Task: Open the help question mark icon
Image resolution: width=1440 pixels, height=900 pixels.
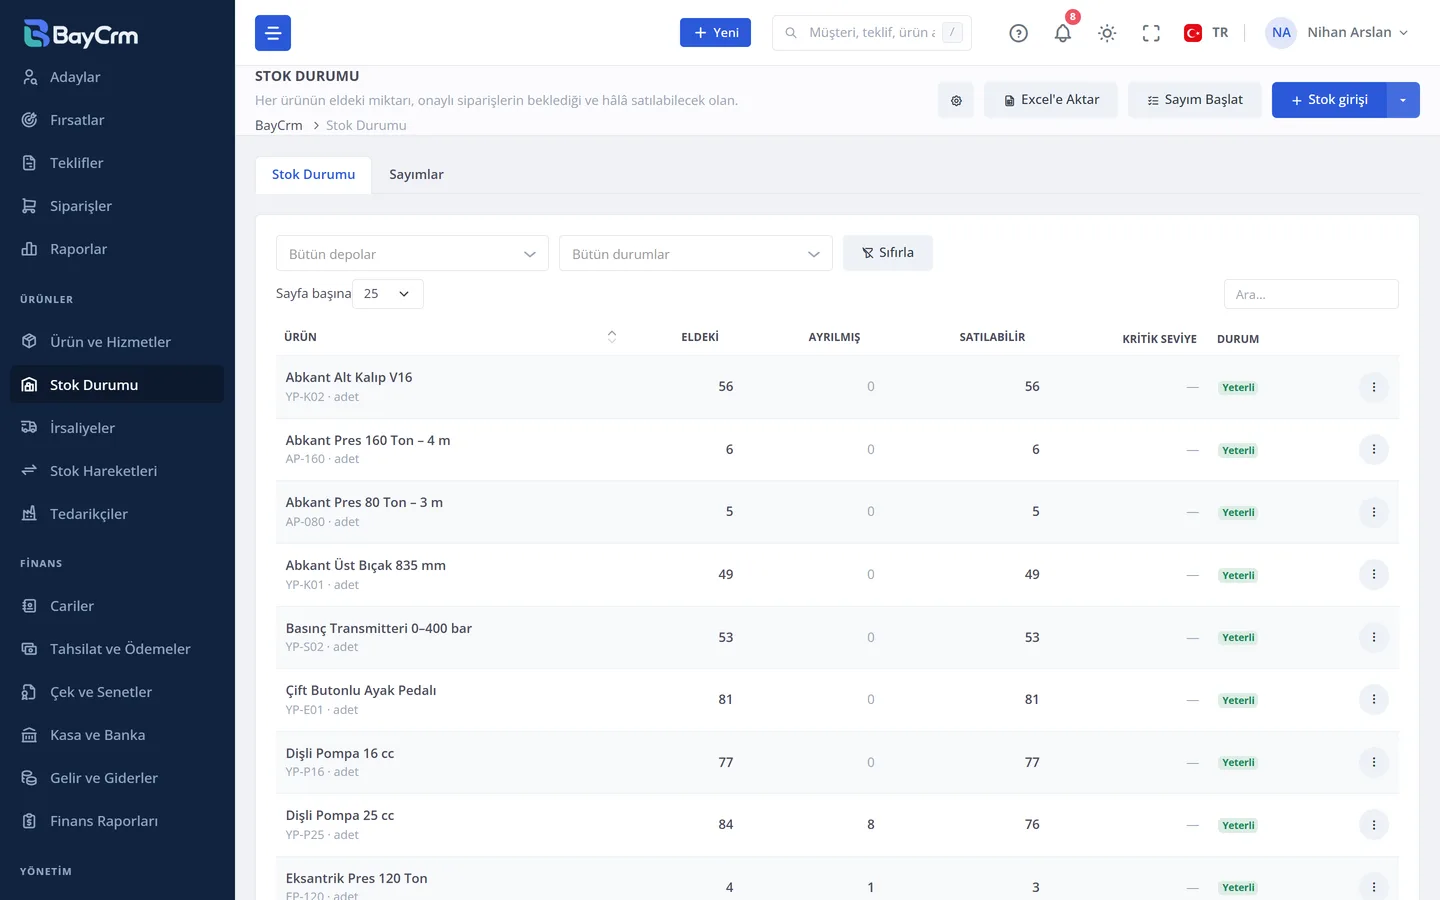Action: click(x=1018, y=33)
